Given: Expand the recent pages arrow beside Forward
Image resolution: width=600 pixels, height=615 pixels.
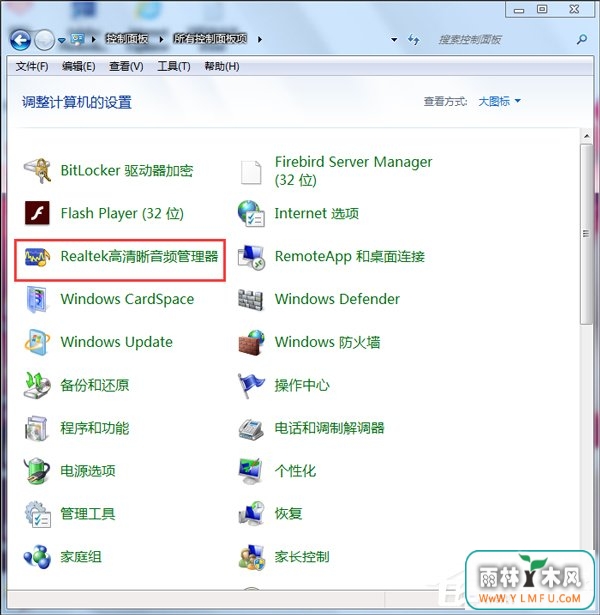Looking at the screenshot, I should click(x=62, y=40).
